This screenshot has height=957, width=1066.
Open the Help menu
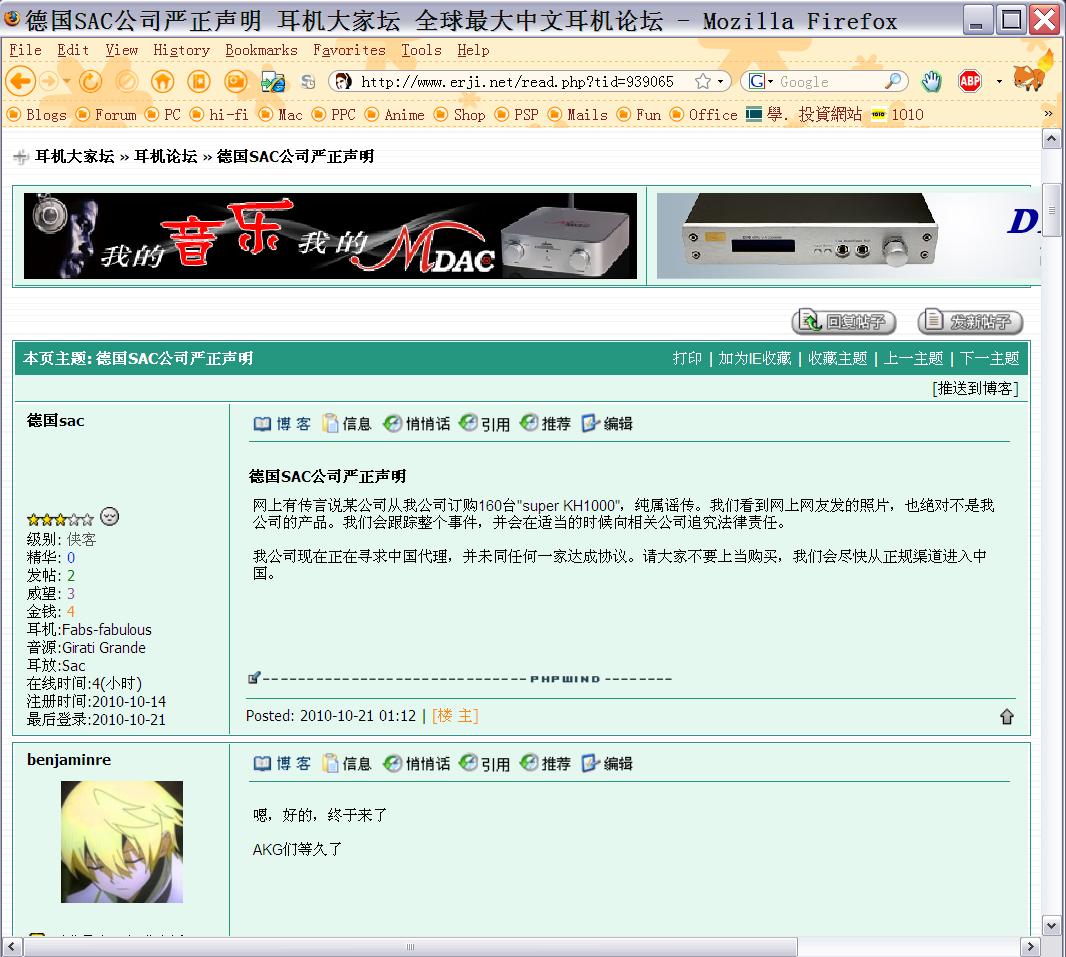pos(473,50)
